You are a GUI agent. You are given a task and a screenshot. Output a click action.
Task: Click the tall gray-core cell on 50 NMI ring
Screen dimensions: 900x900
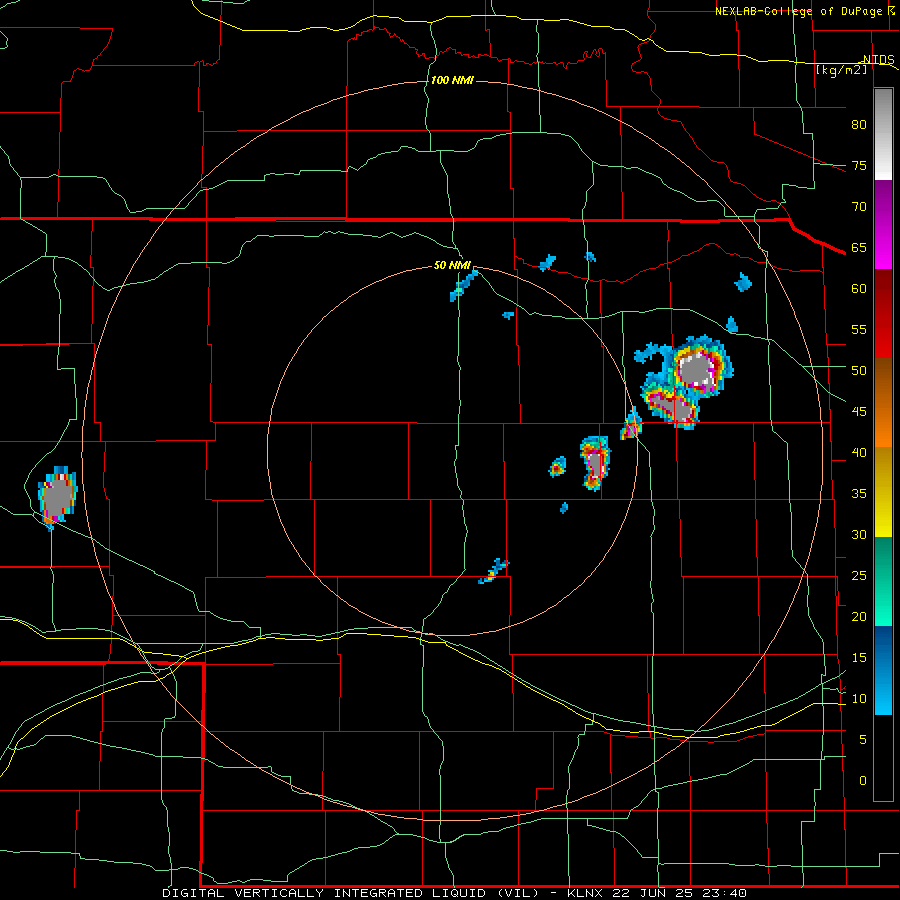pyautogui.click(x=595, y=463)
